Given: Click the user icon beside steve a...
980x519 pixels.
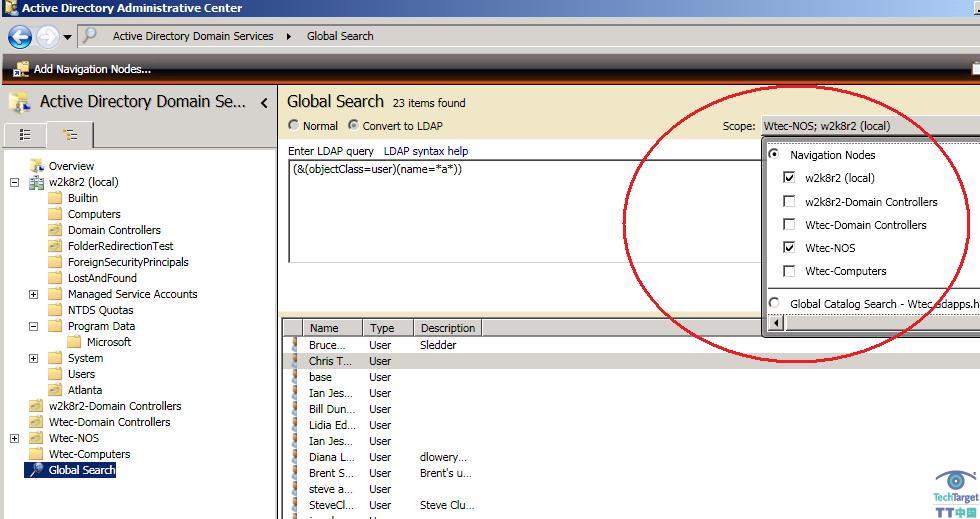Looking at the screenshot, I should (x=294, y=490).
